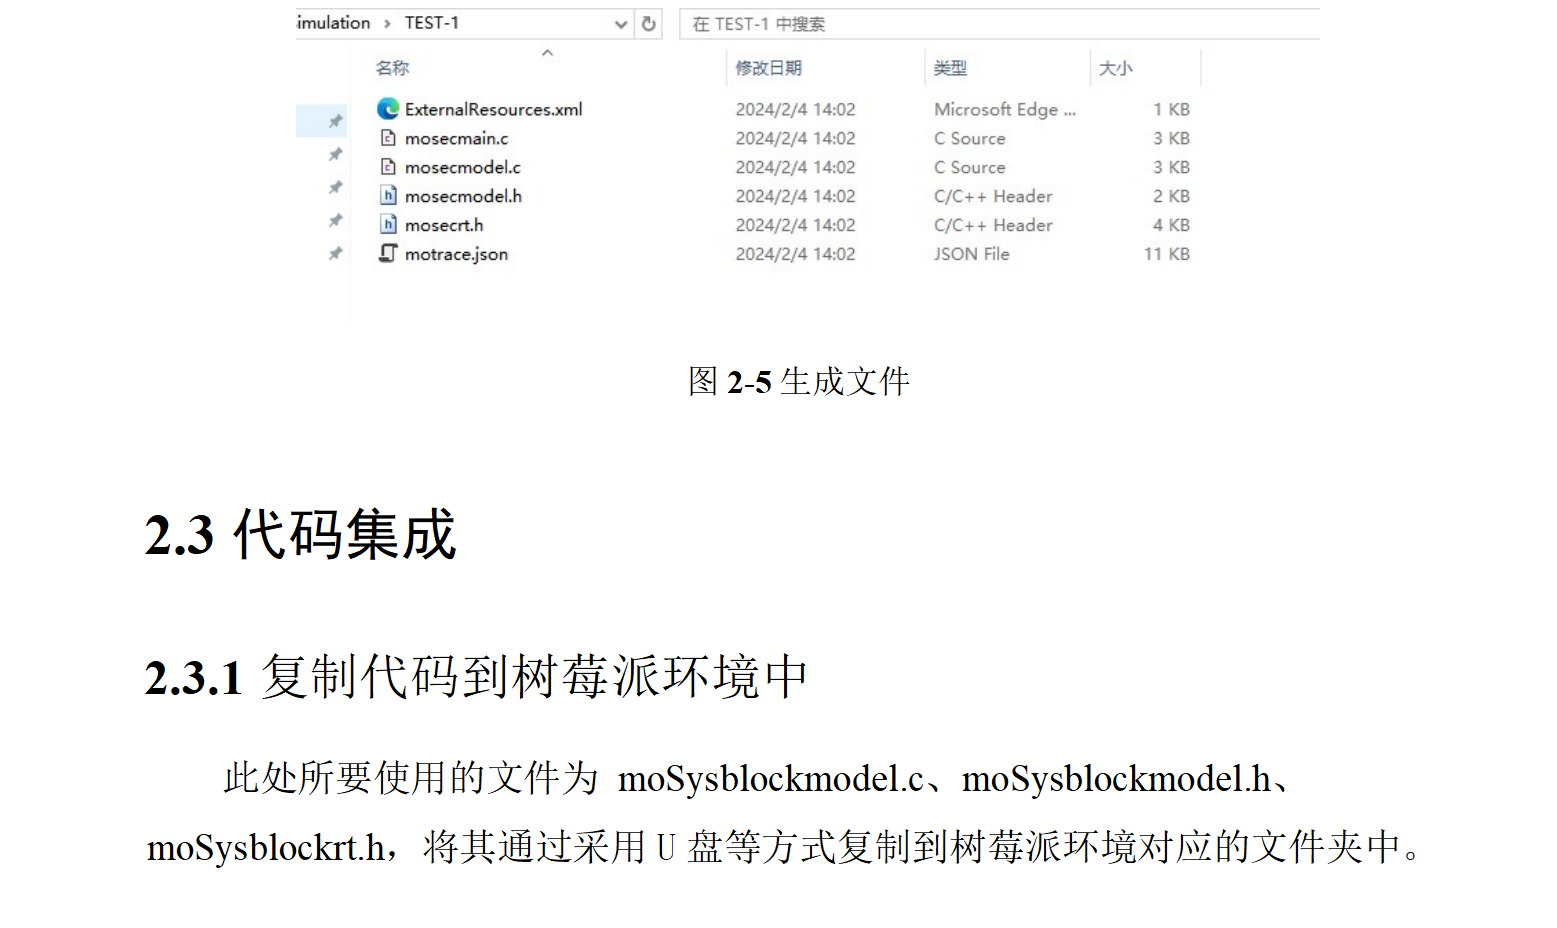Click the refresh icon next to address bar
The height and width of the screenshot is (928, 1557).
[x=649, y=23]
